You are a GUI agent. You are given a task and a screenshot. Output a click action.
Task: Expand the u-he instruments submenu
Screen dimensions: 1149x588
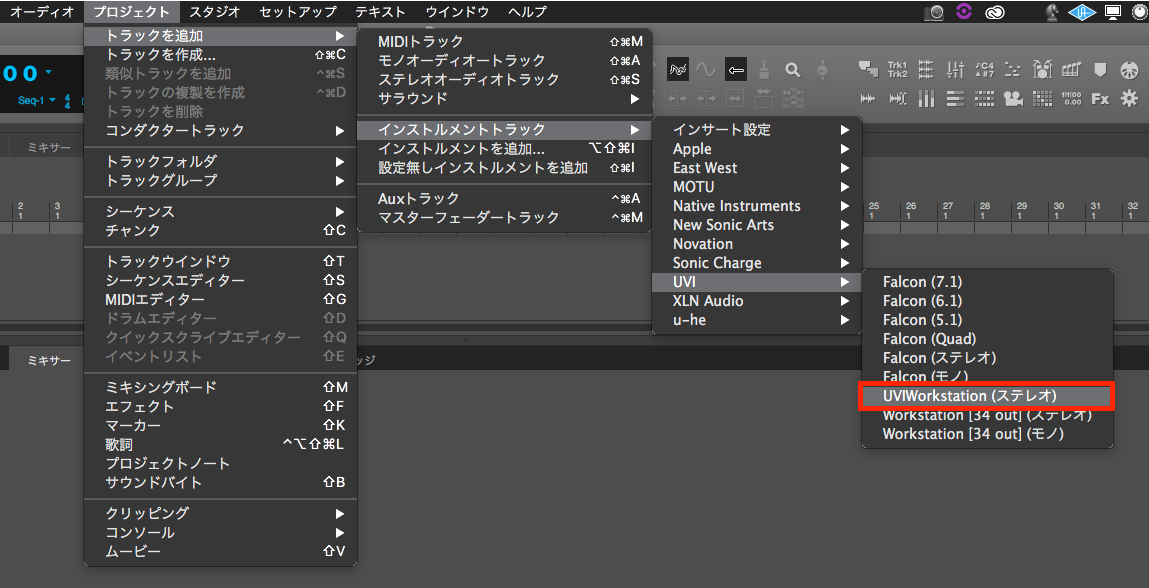click(x=757, y=320)
